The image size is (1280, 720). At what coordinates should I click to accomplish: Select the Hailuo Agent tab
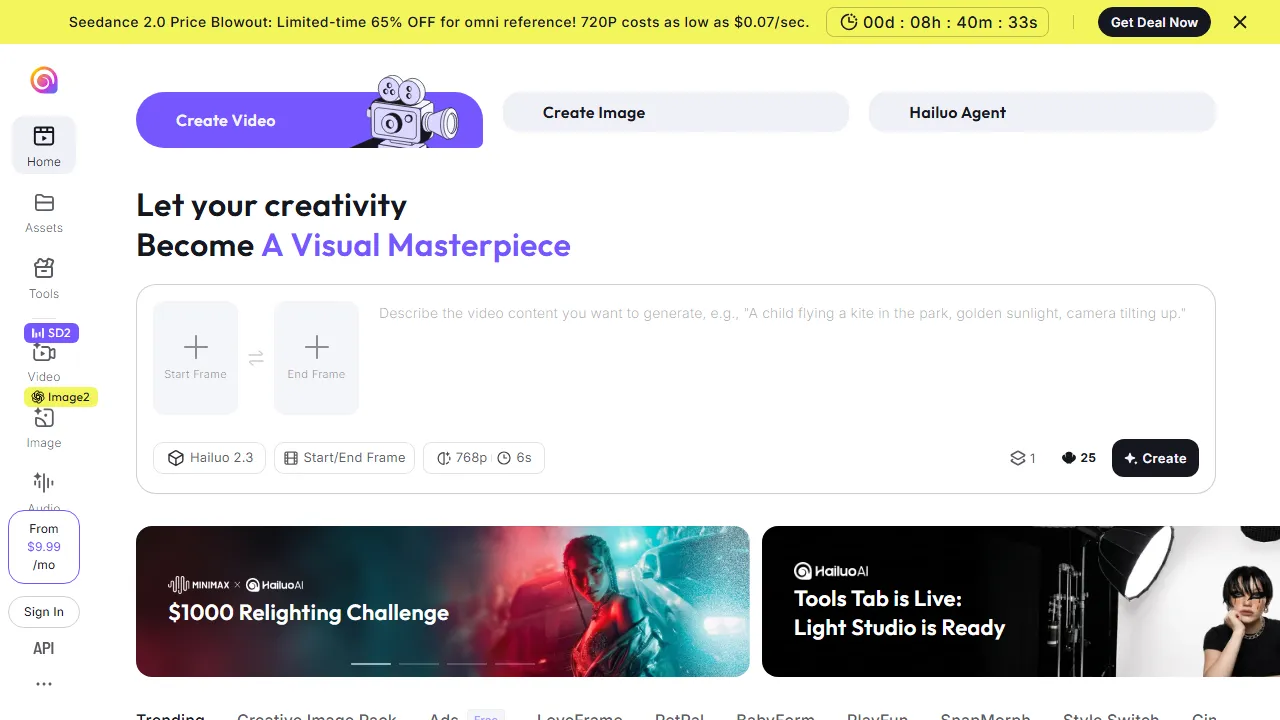pyautogui.click(x=1042, y=112)
